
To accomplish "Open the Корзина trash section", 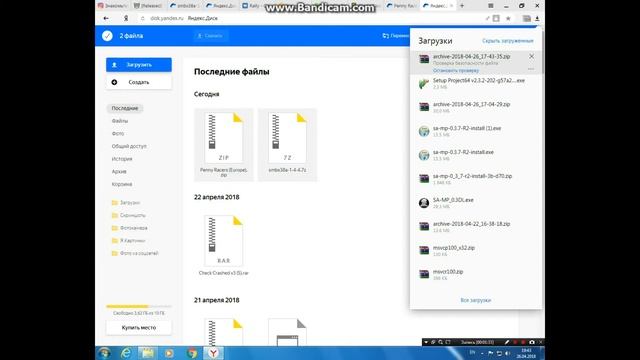I will [122, 184].
